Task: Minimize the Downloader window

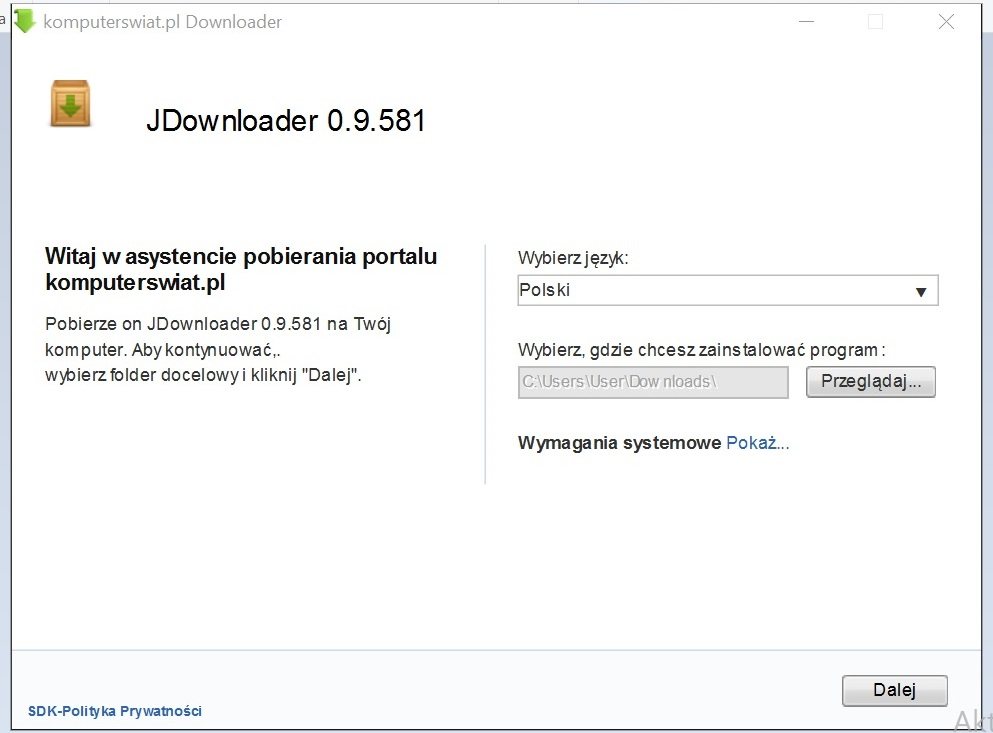Action: click(806, 22)
